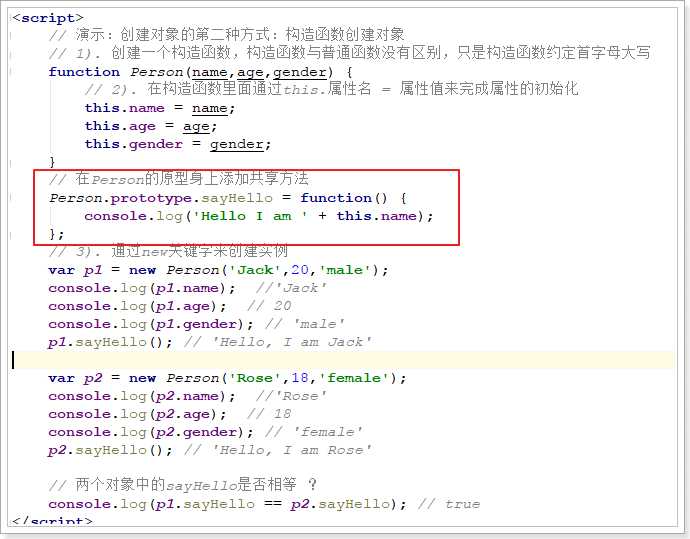Click the 'console.log(p1.gender);' statement

151,324
